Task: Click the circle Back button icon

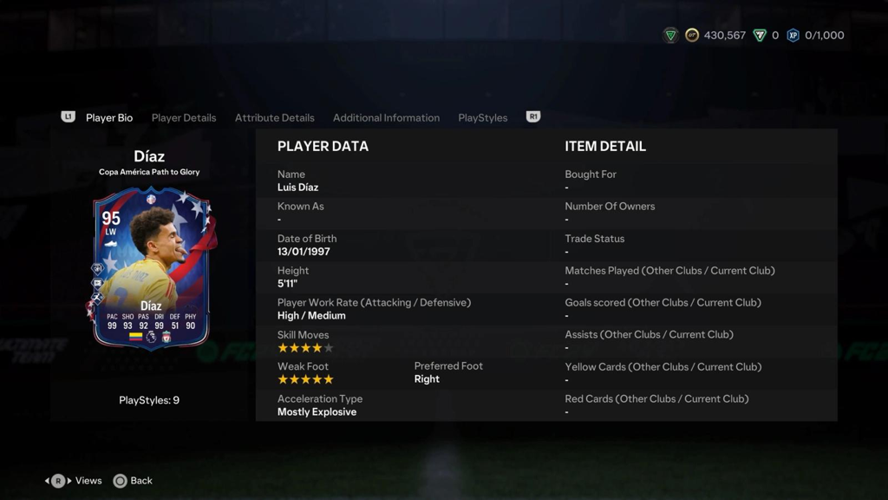Action: click(x=120, y=481)
